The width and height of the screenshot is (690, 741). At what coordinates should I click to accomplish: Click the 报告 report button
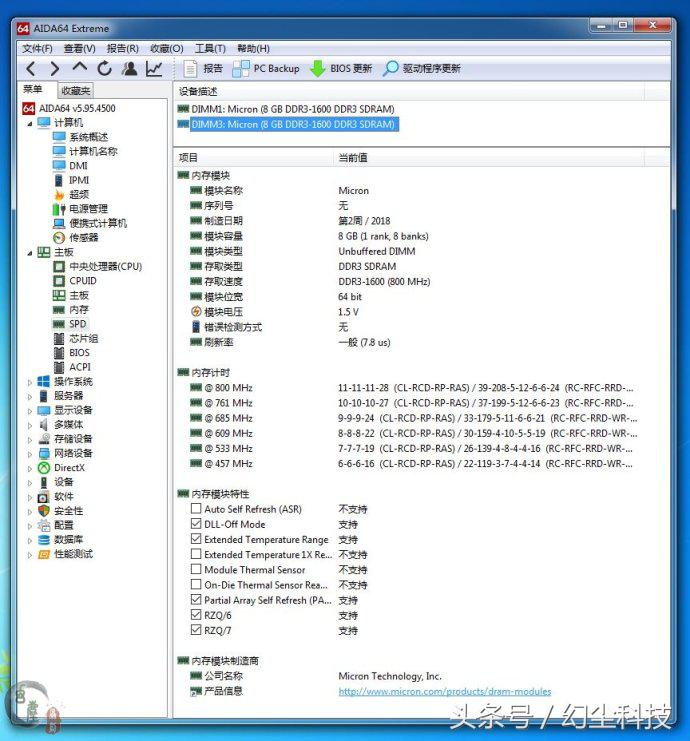[203, 69]
